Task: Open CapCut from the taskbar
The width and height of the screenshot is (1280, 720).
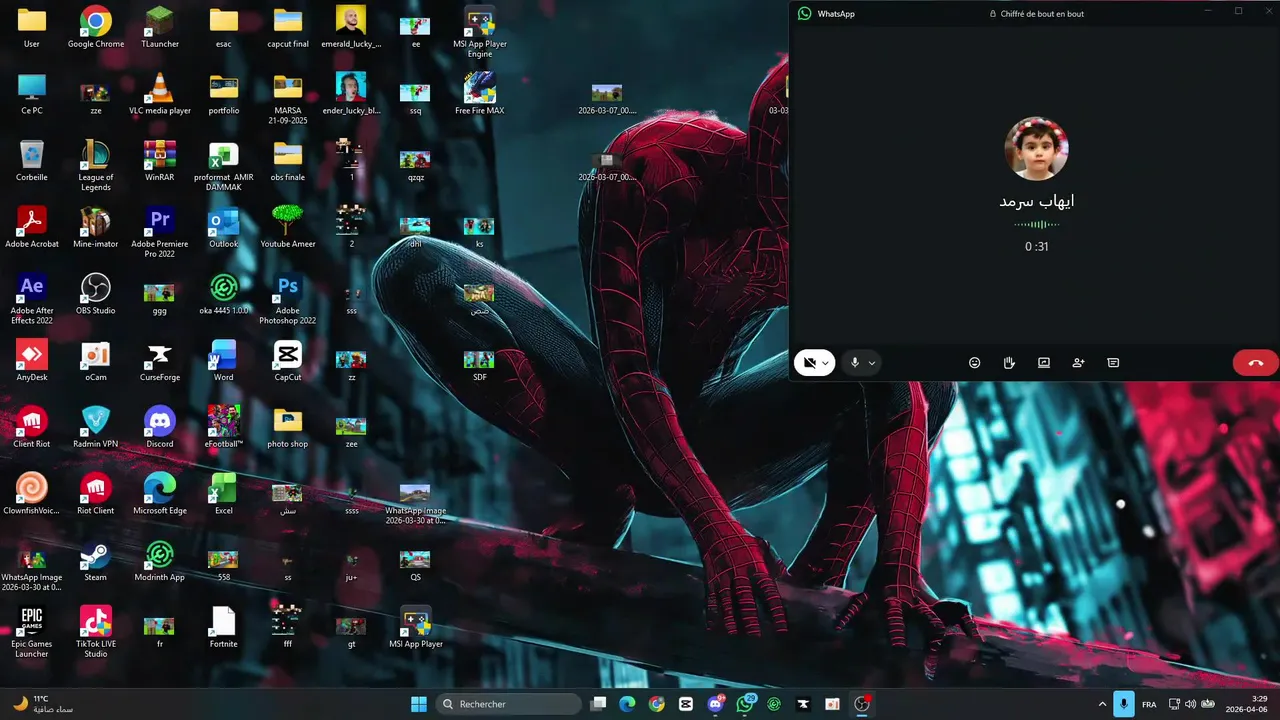Action: click(686, 704)
